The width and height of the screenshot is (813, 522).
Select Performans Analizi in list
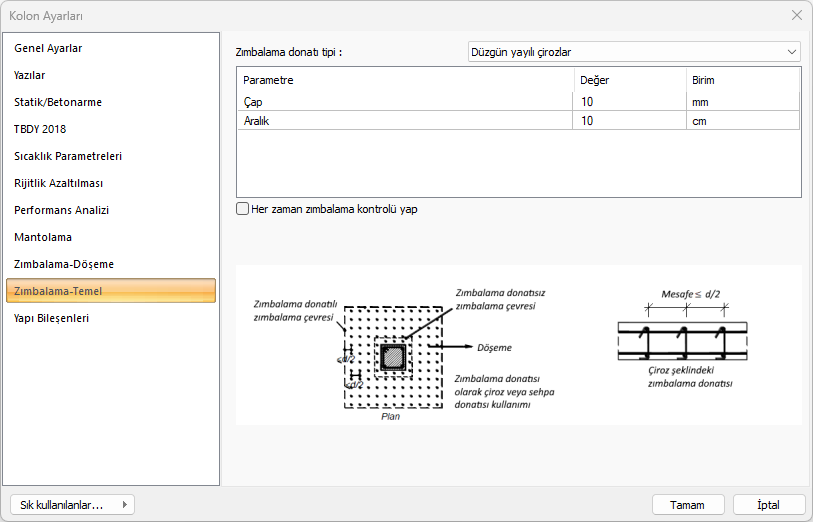coord(62,210)
